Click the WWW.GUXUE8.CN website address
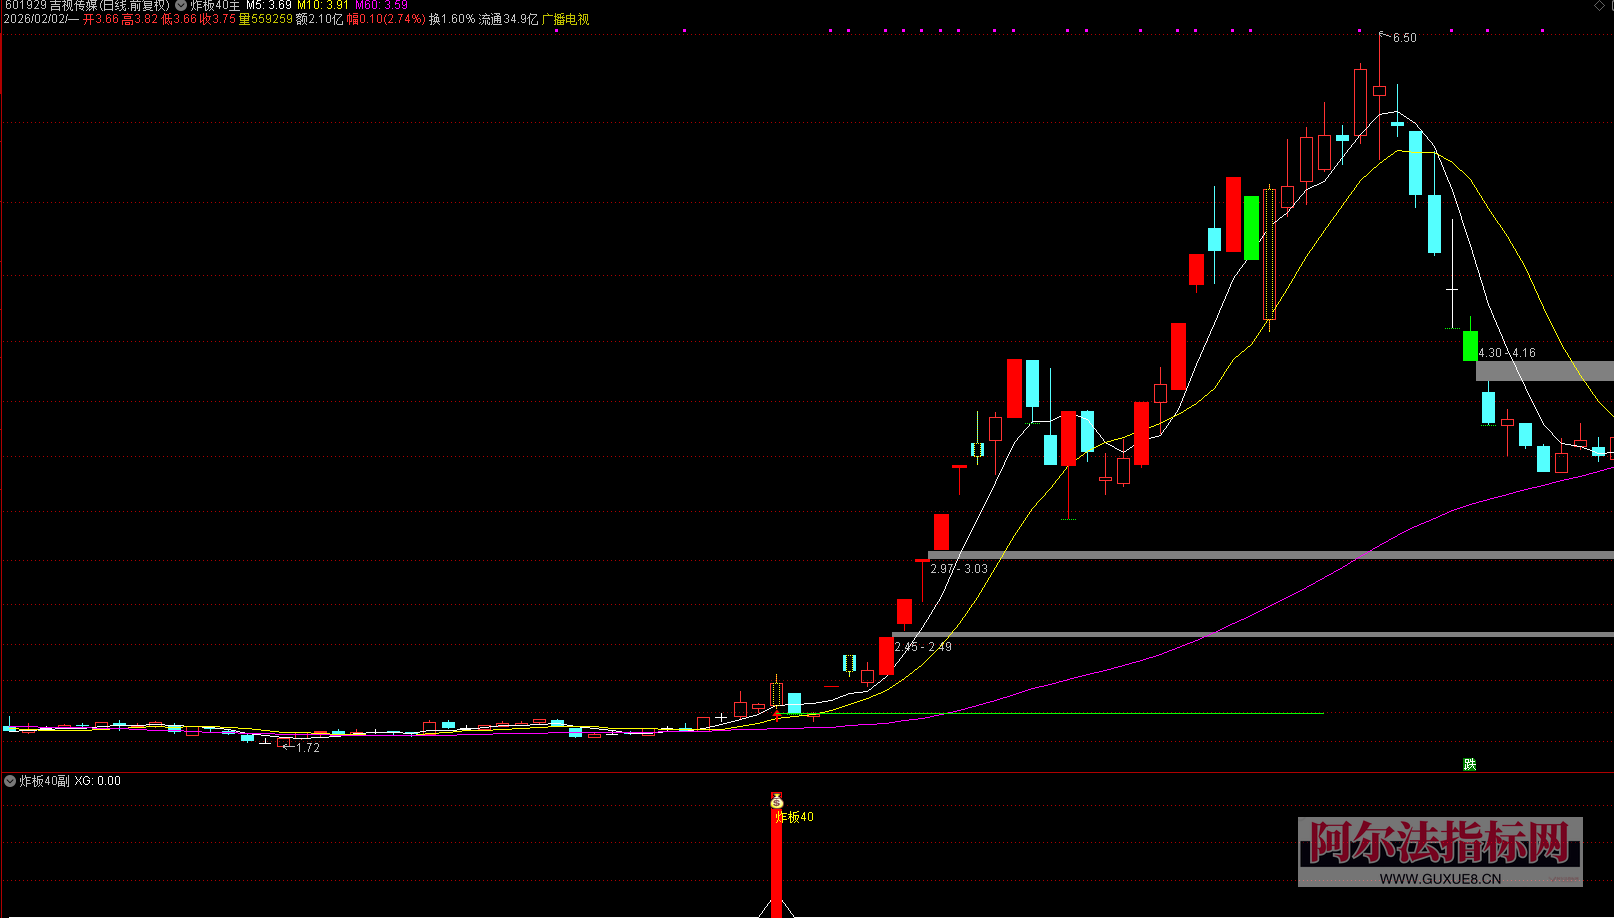The height and width of the screenshot is (918, 1614). (1440, 879)
